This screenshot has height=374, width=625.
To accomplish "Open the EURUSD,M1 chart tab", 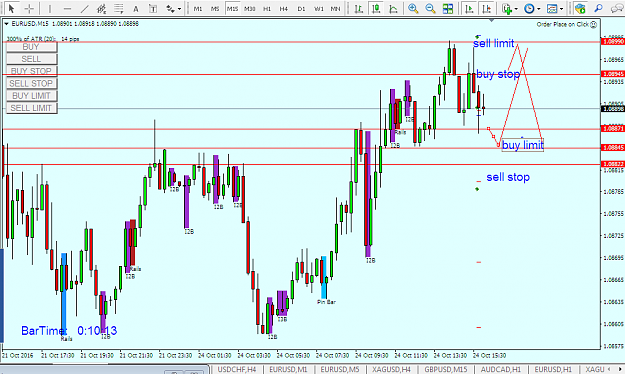I will point(288,370).
